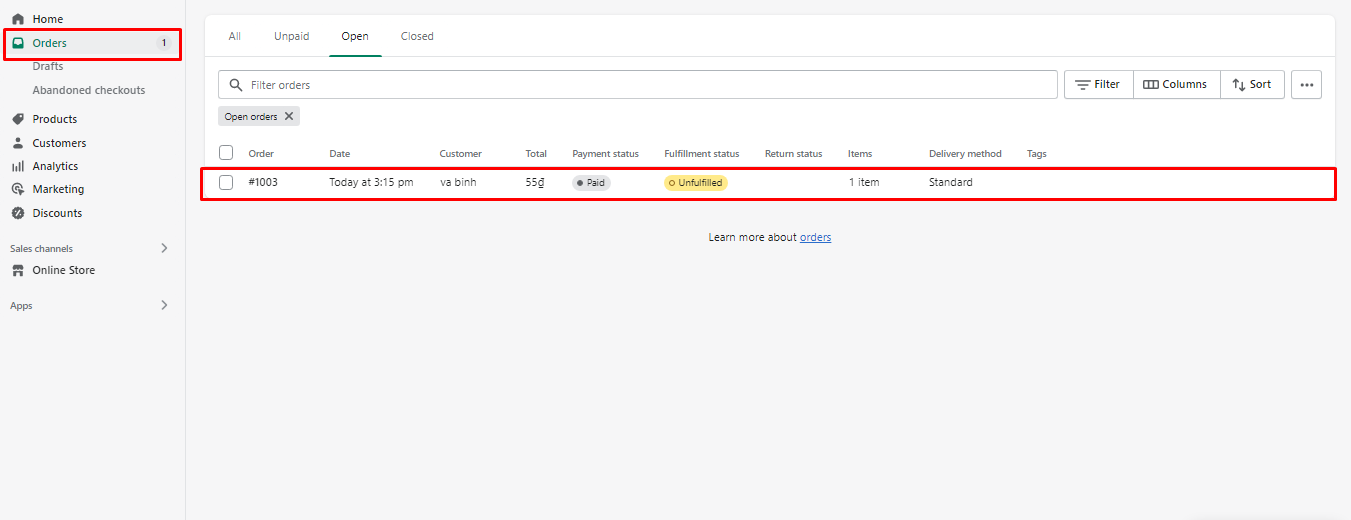Check the box for order #1003

tap(226, 182)
